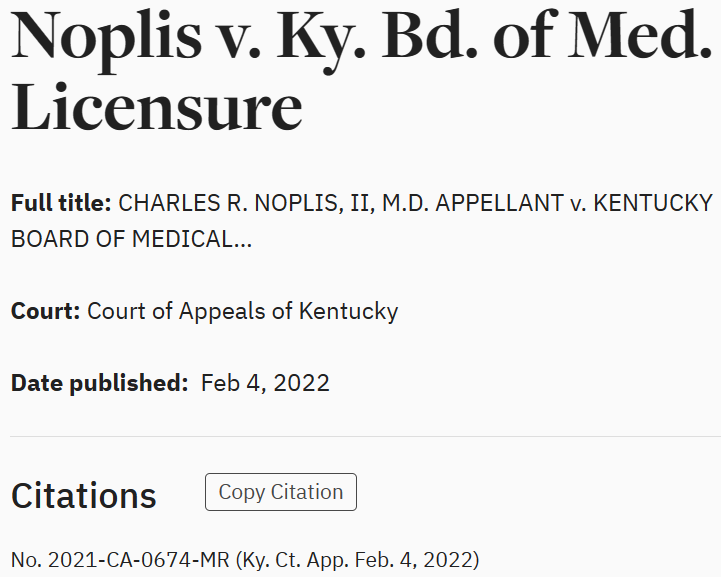
Task: Click the Copy Citation button
Action: 280,492
